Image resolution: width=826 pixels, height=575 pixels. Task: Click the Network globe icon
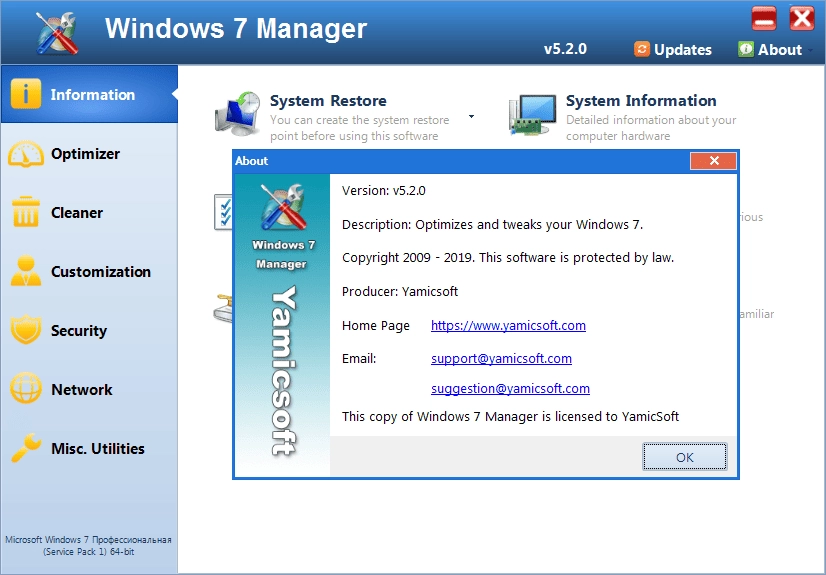point(25,389)
